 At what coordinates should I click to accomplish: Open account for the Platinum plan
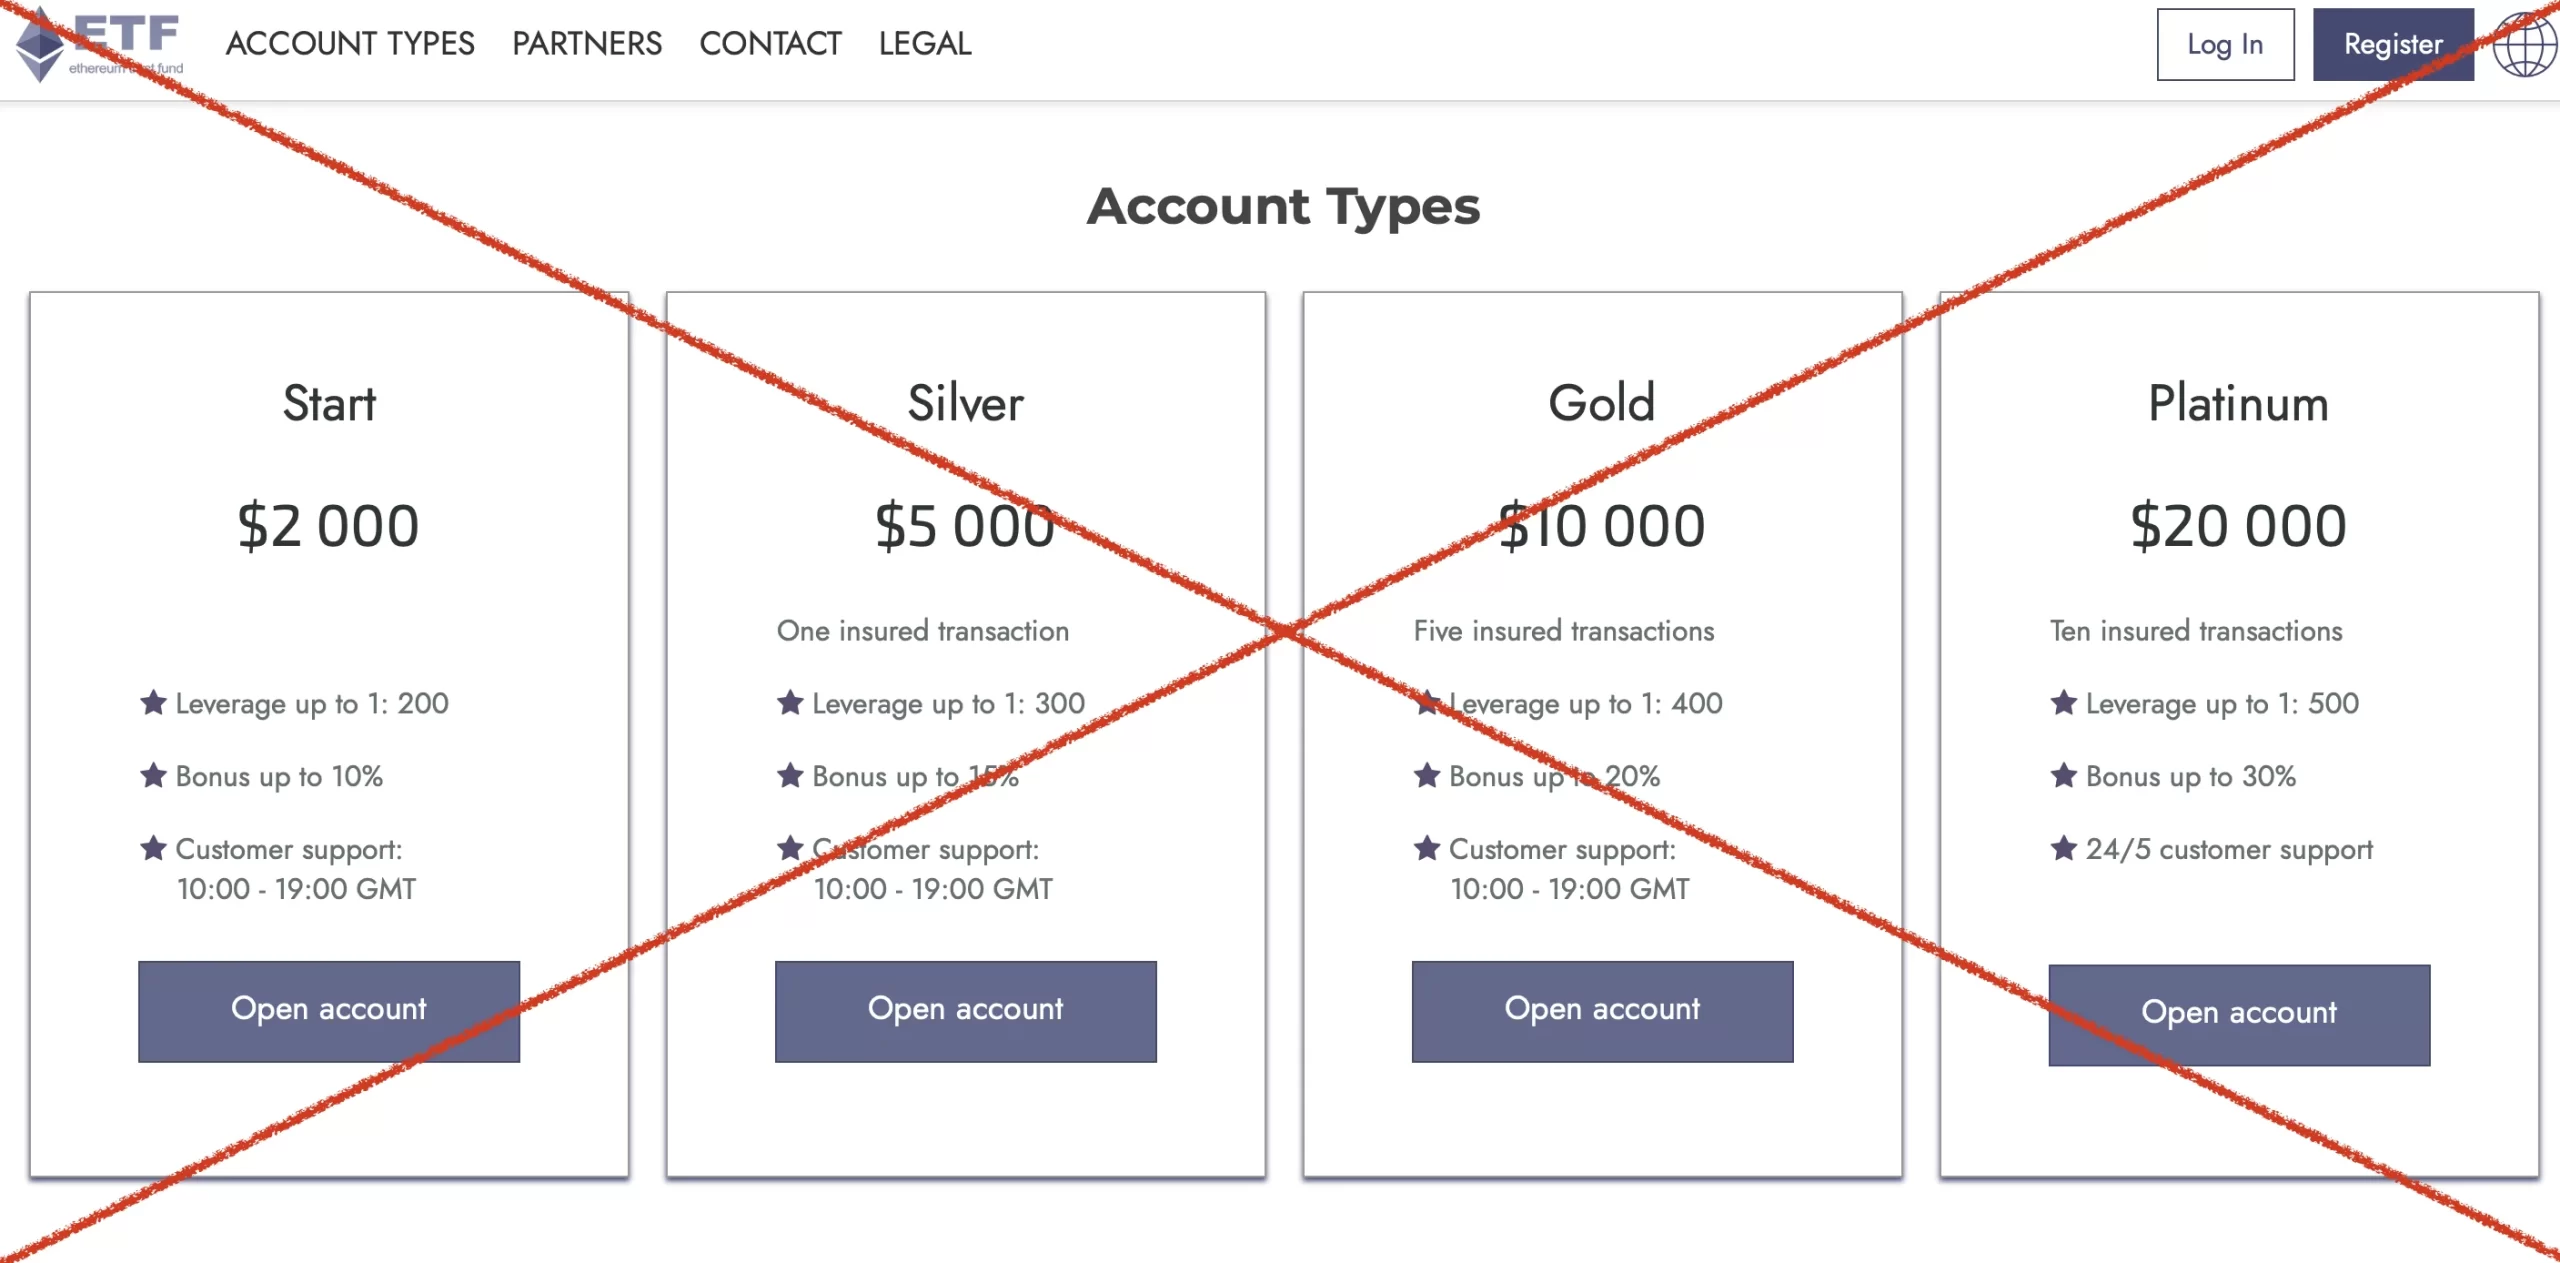2239,1015
